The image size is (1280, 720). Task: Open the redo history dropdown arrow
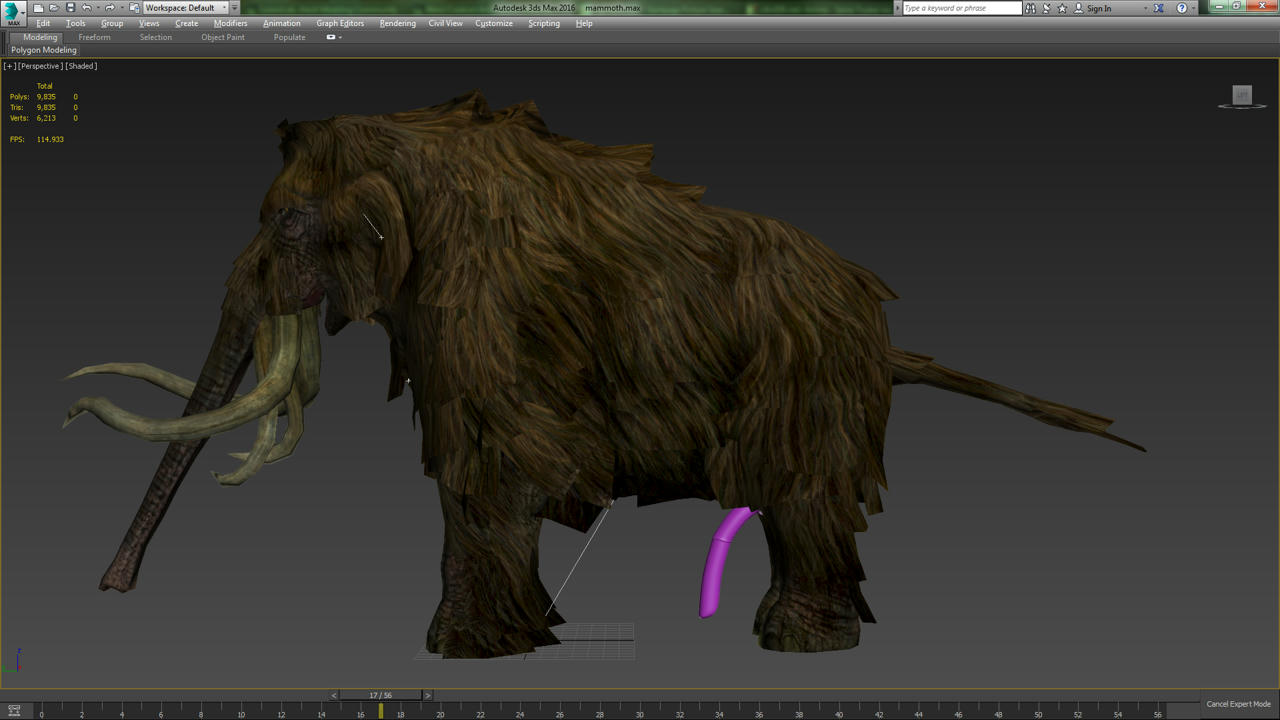point(120,8)
